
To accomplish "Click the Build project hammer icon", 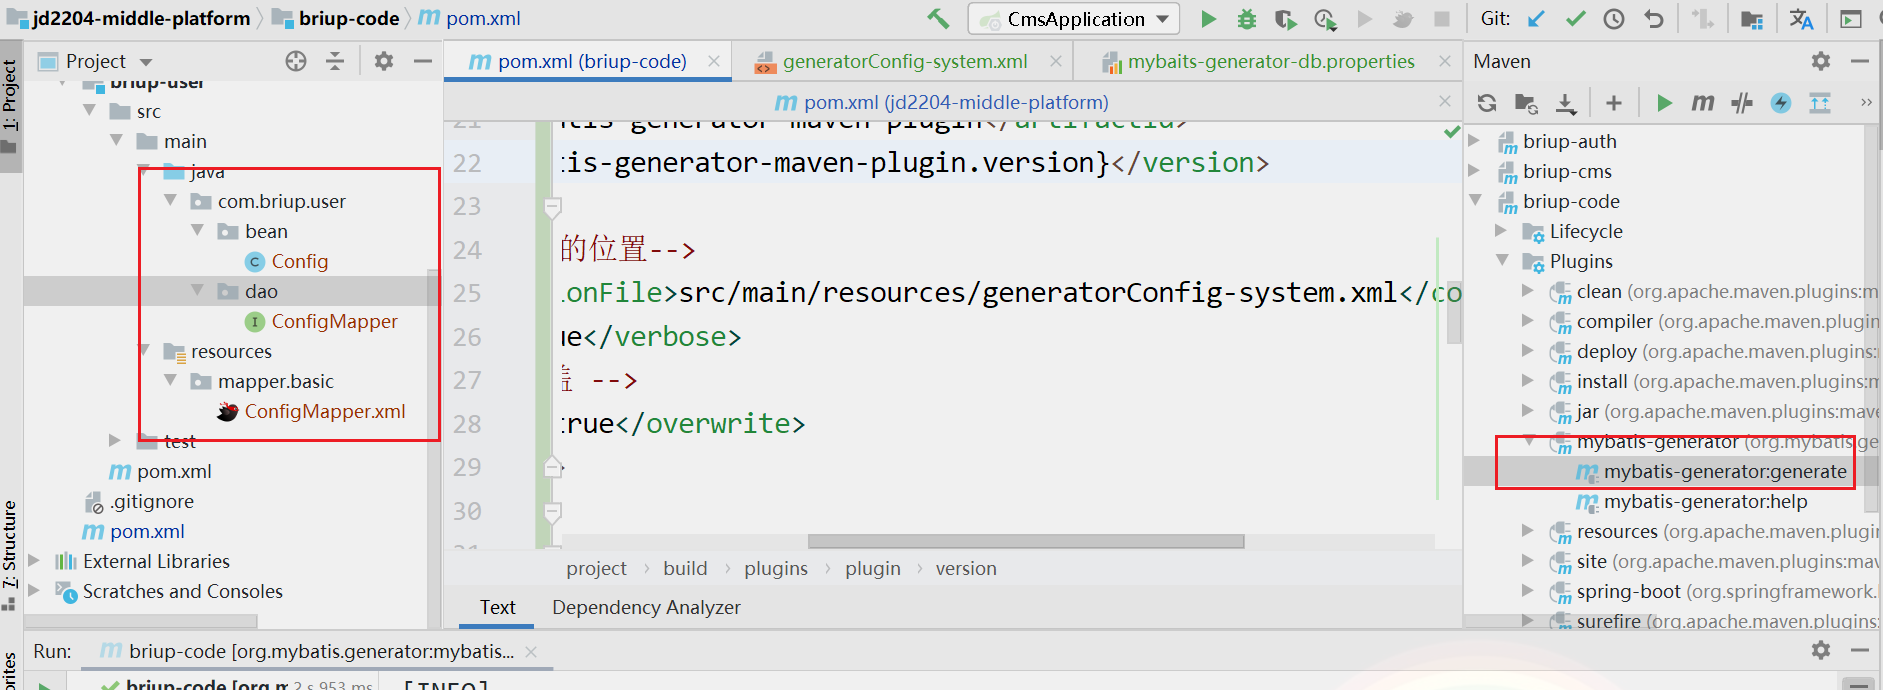I will (938, 18).
